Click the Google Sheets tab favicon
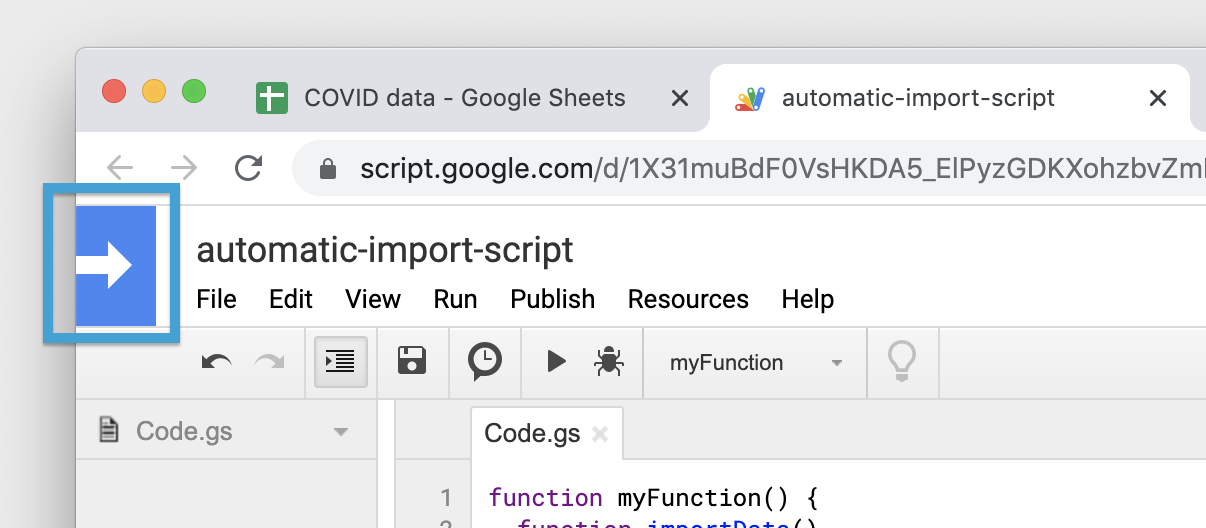 coord(272,98)
